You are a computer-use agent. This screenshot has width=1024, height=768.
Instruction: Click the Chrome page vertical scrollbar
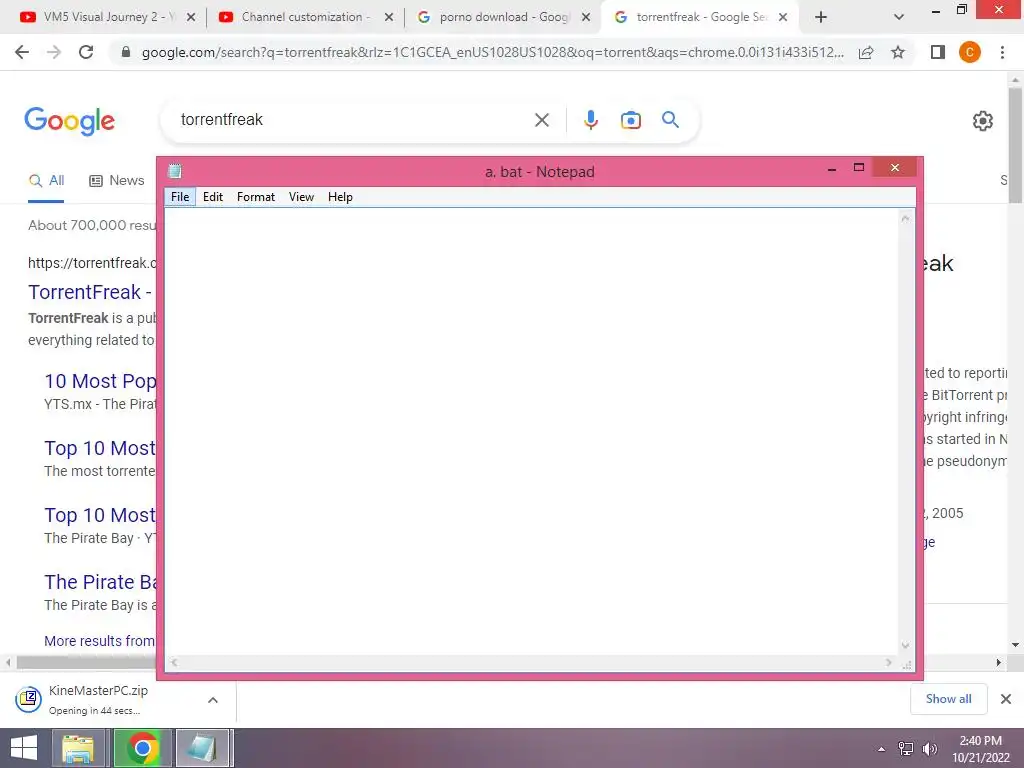click(1015, 145)
